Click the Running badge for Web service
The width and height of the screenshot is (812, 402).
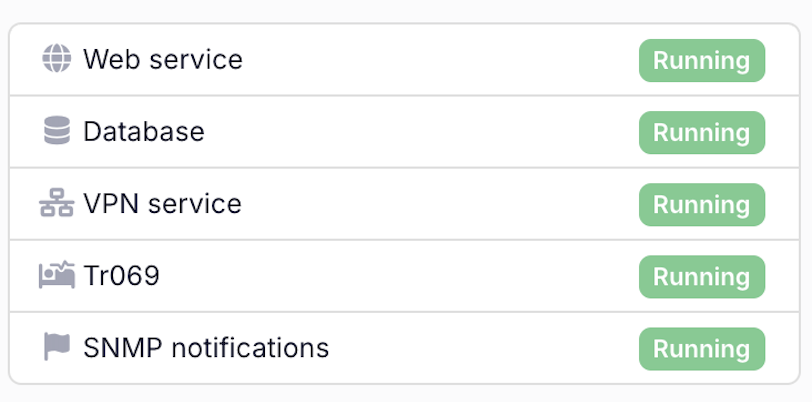pyautogui.click(x=701, y=60)
